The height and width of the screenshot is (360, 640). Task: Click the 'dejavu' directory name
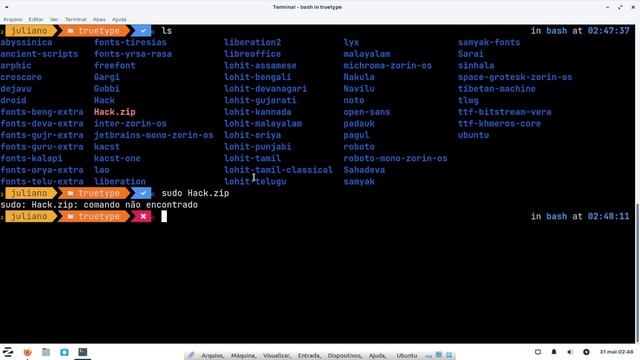click(x=16, y=89)
